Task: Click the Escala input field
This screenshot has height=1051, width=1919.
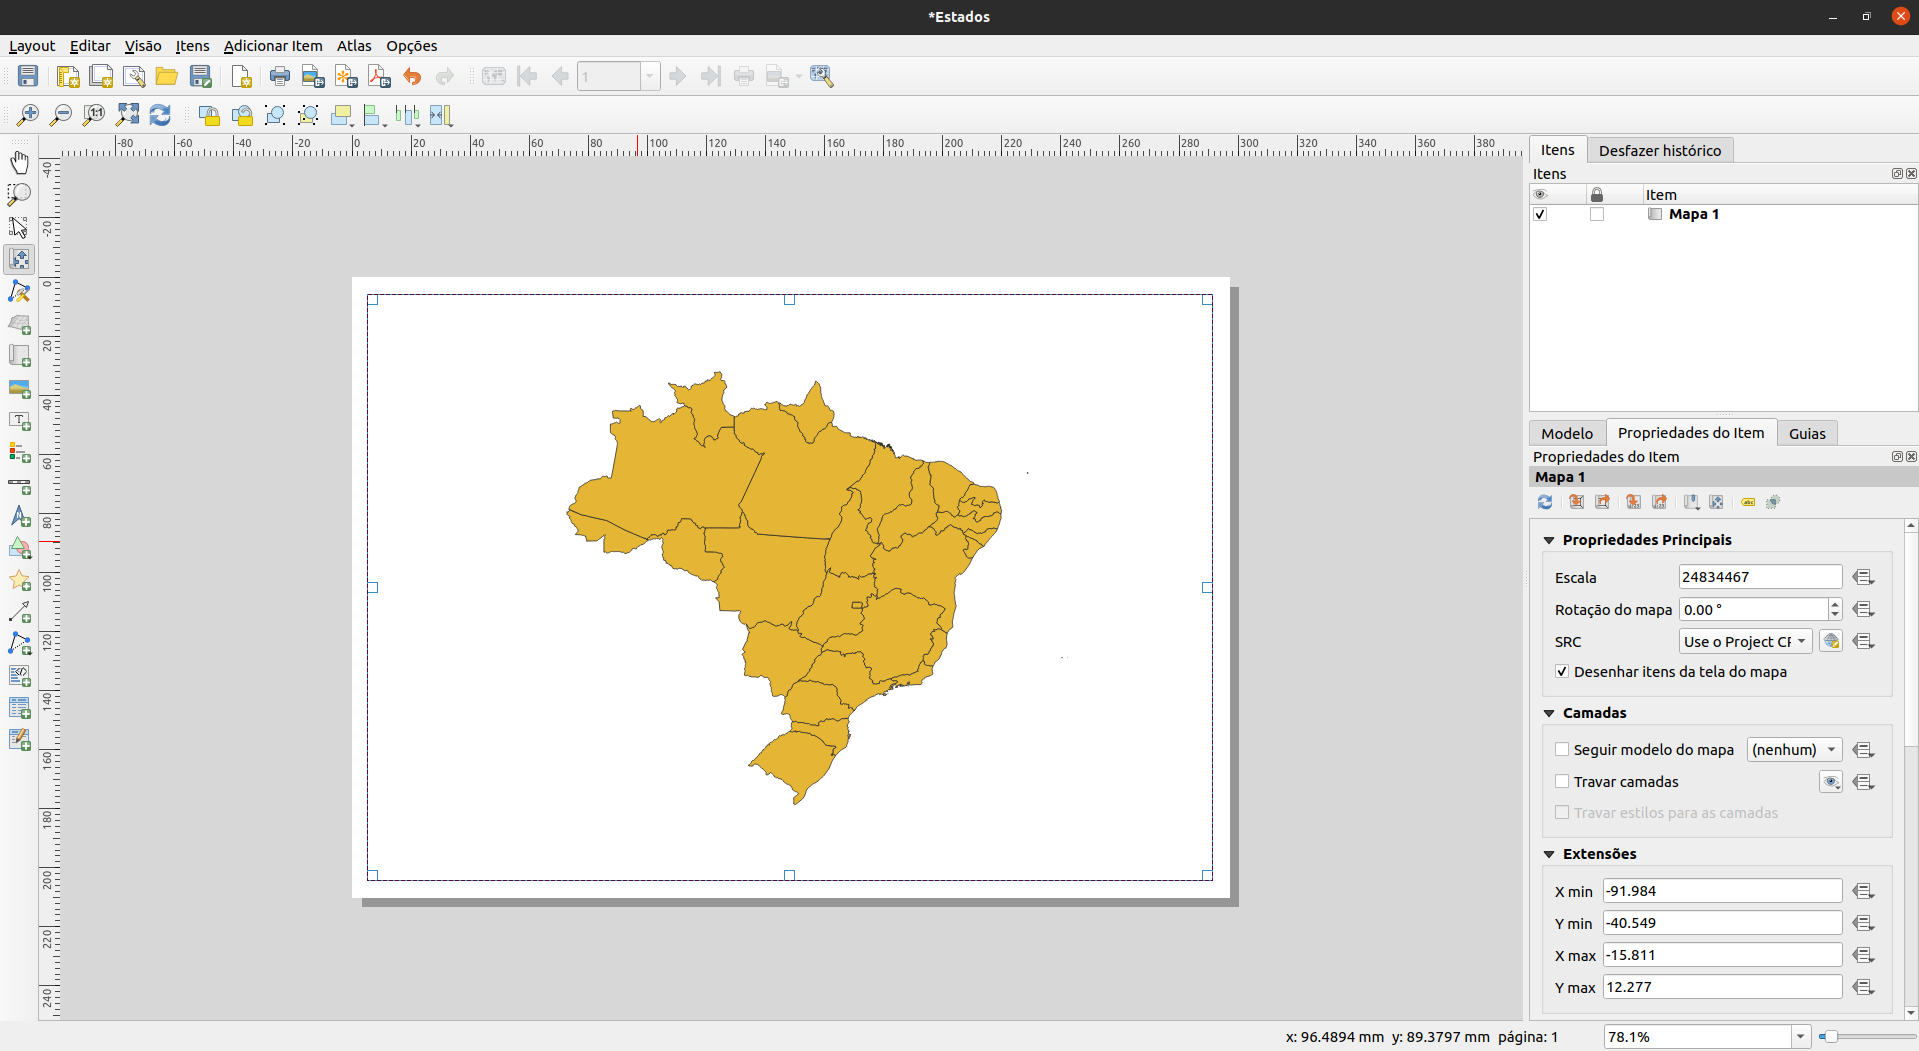Action: click(x=1760, y=577)
